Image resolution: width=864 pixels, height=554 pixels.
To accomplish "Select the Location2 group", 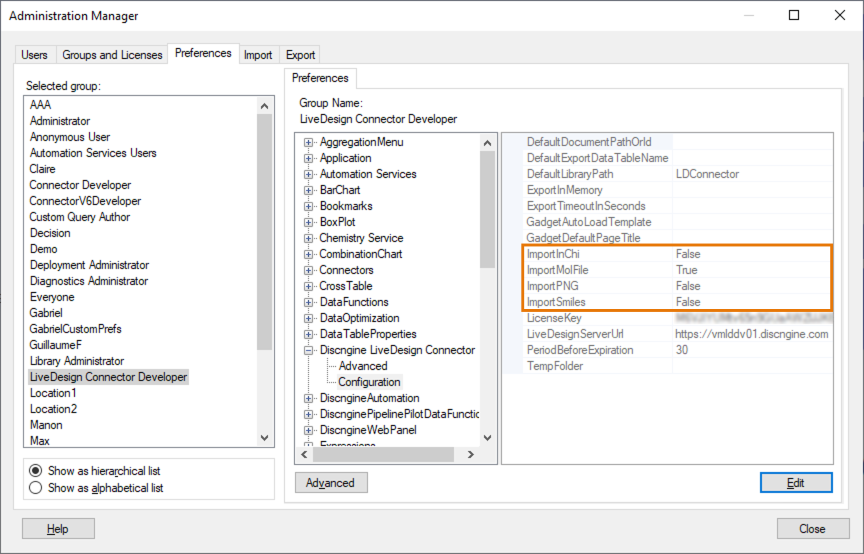I will 53,409.
